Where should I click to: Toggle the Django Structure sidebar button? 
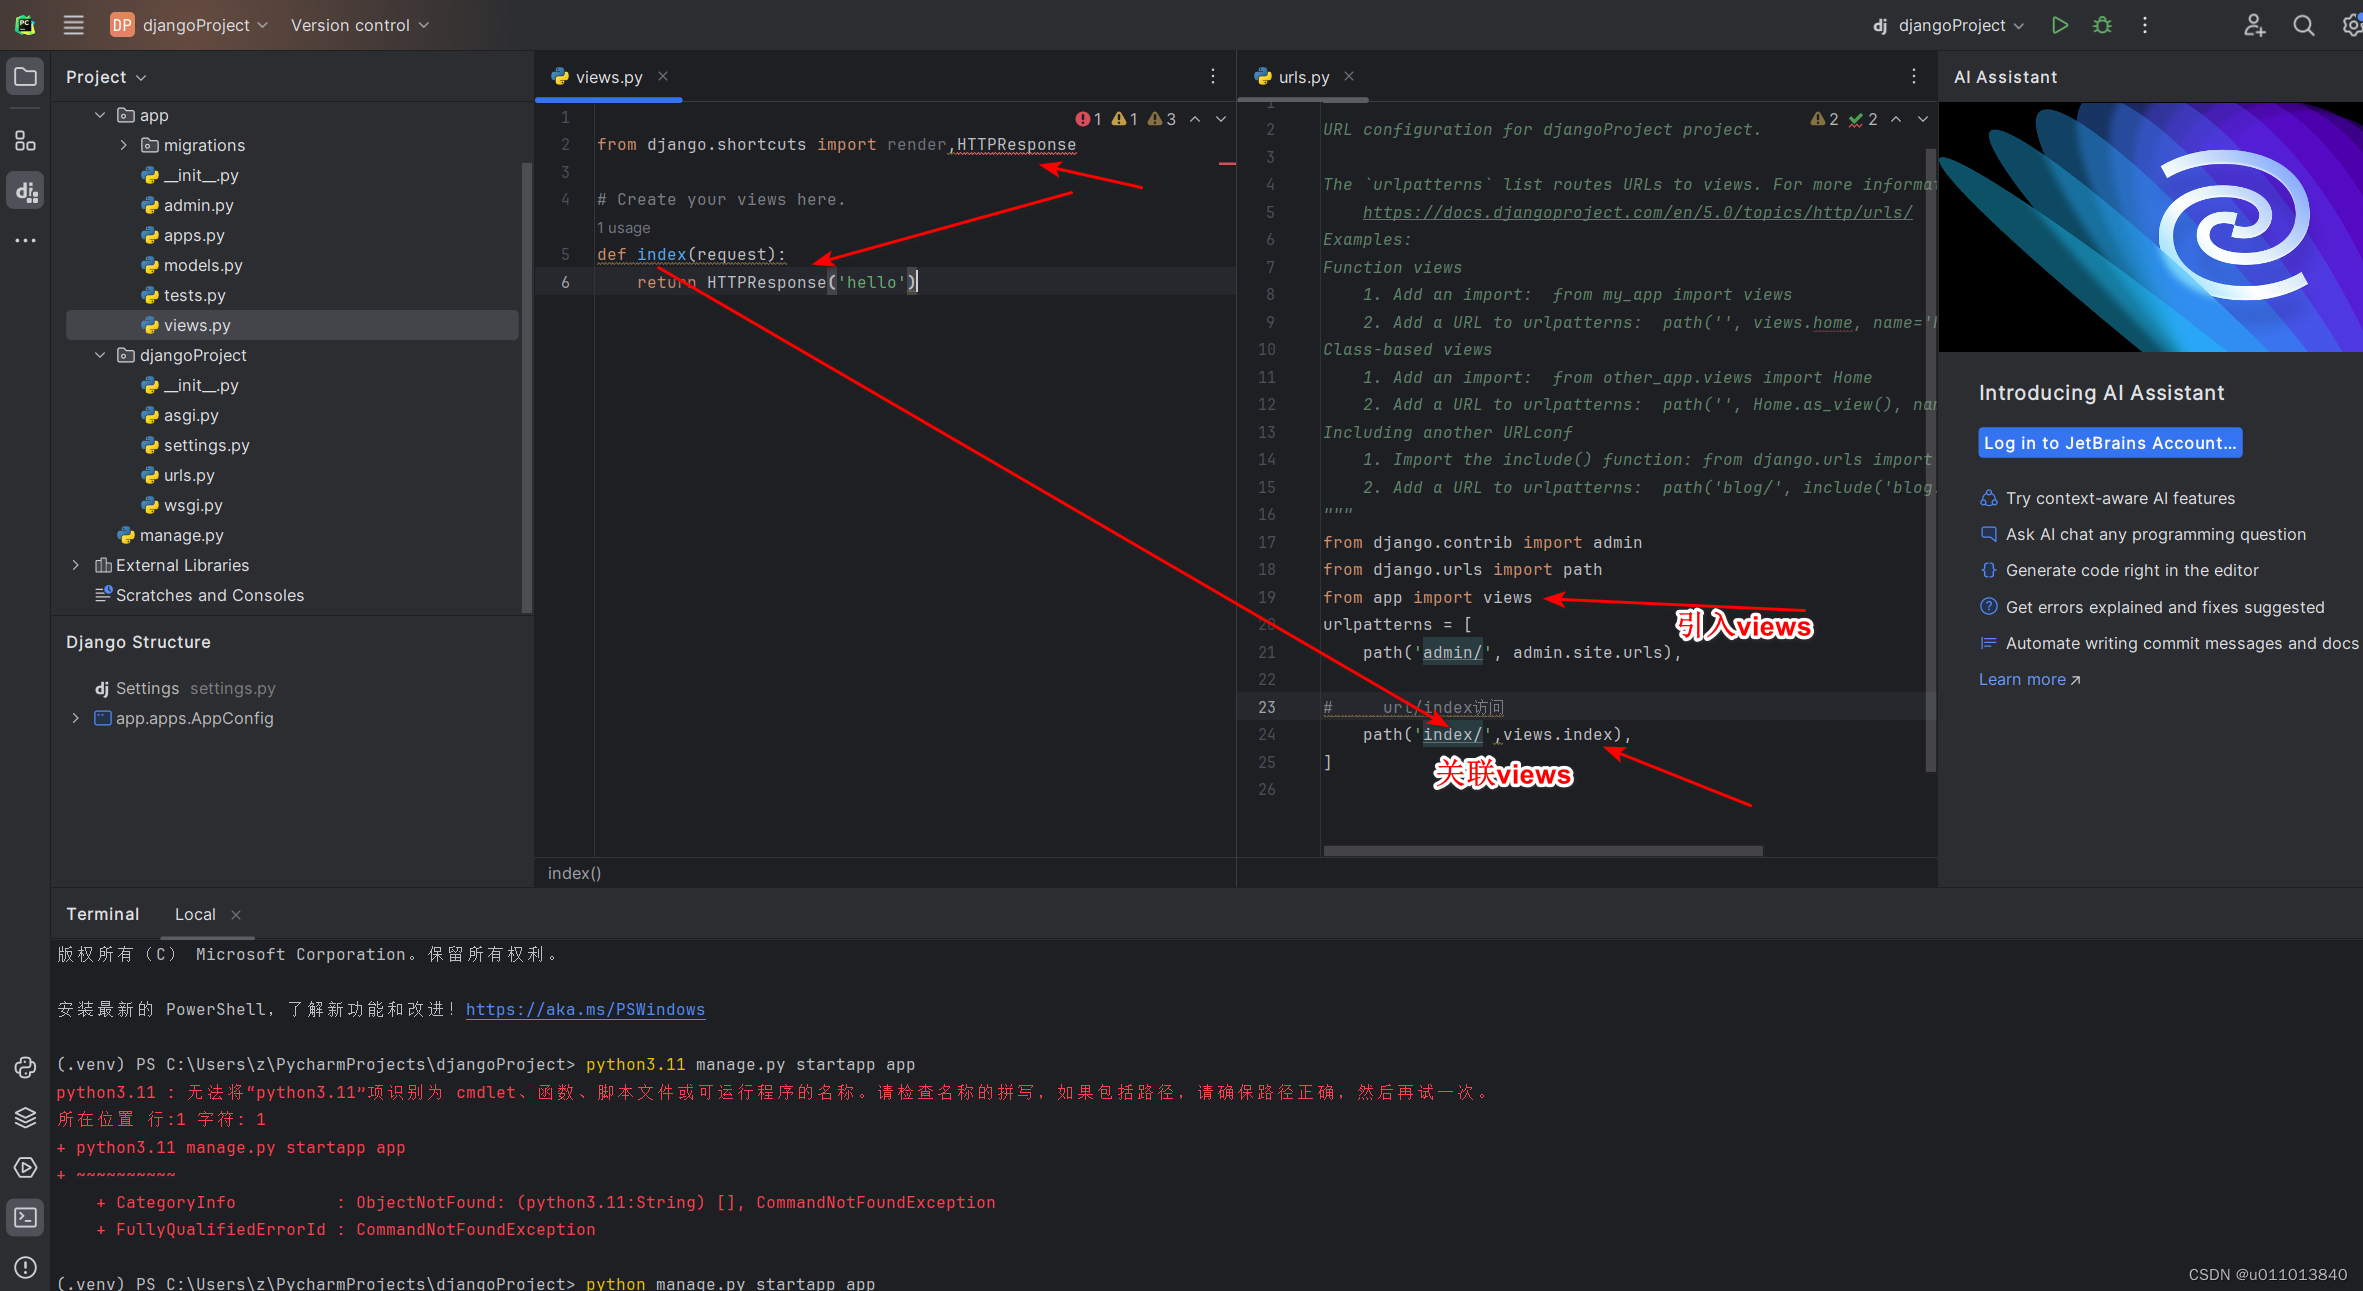click(x=25, y=190)
